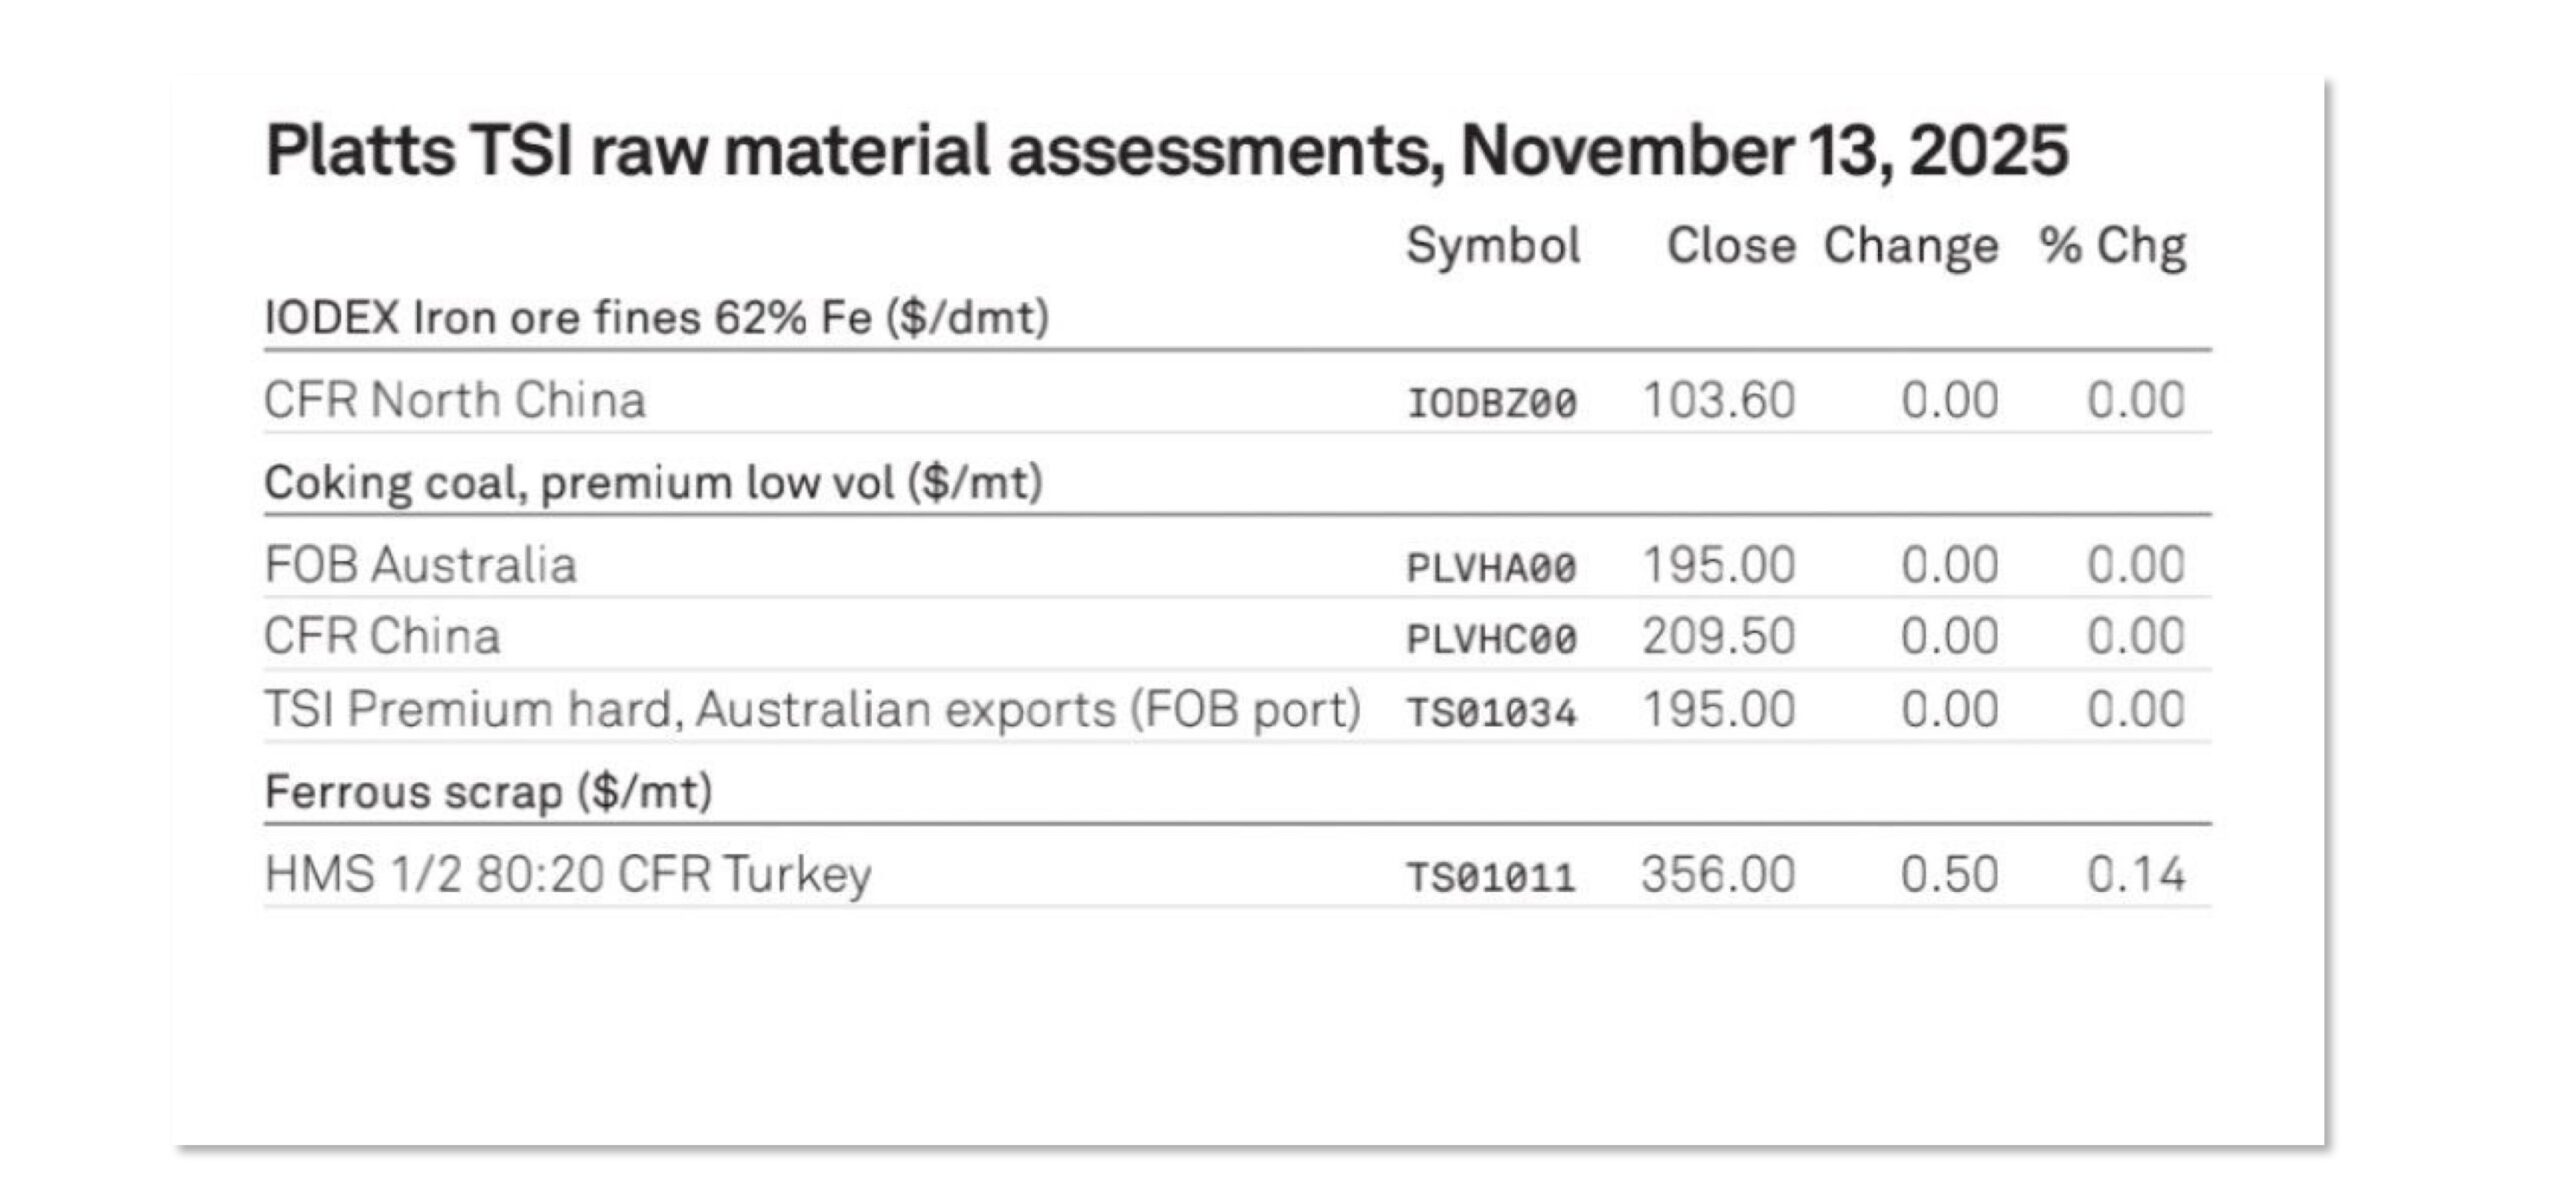Select the Ferrous scrap section heading
This screenshot has width=2560, height=1202.
pyautogui.click(x=488, y=792)
